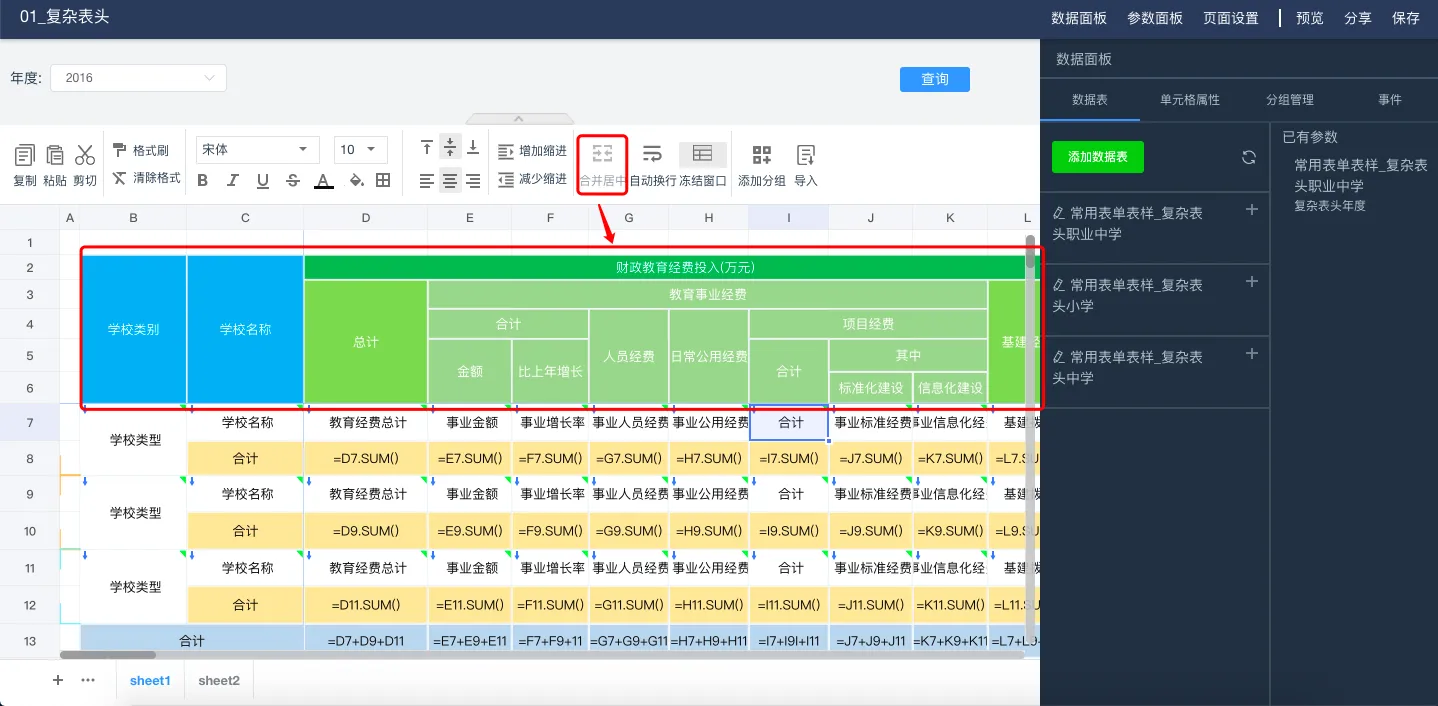Click the green 添加数据表 button
This screenshot has width=1438, height=706.
pyautogui.click(x=1098, y=157)
